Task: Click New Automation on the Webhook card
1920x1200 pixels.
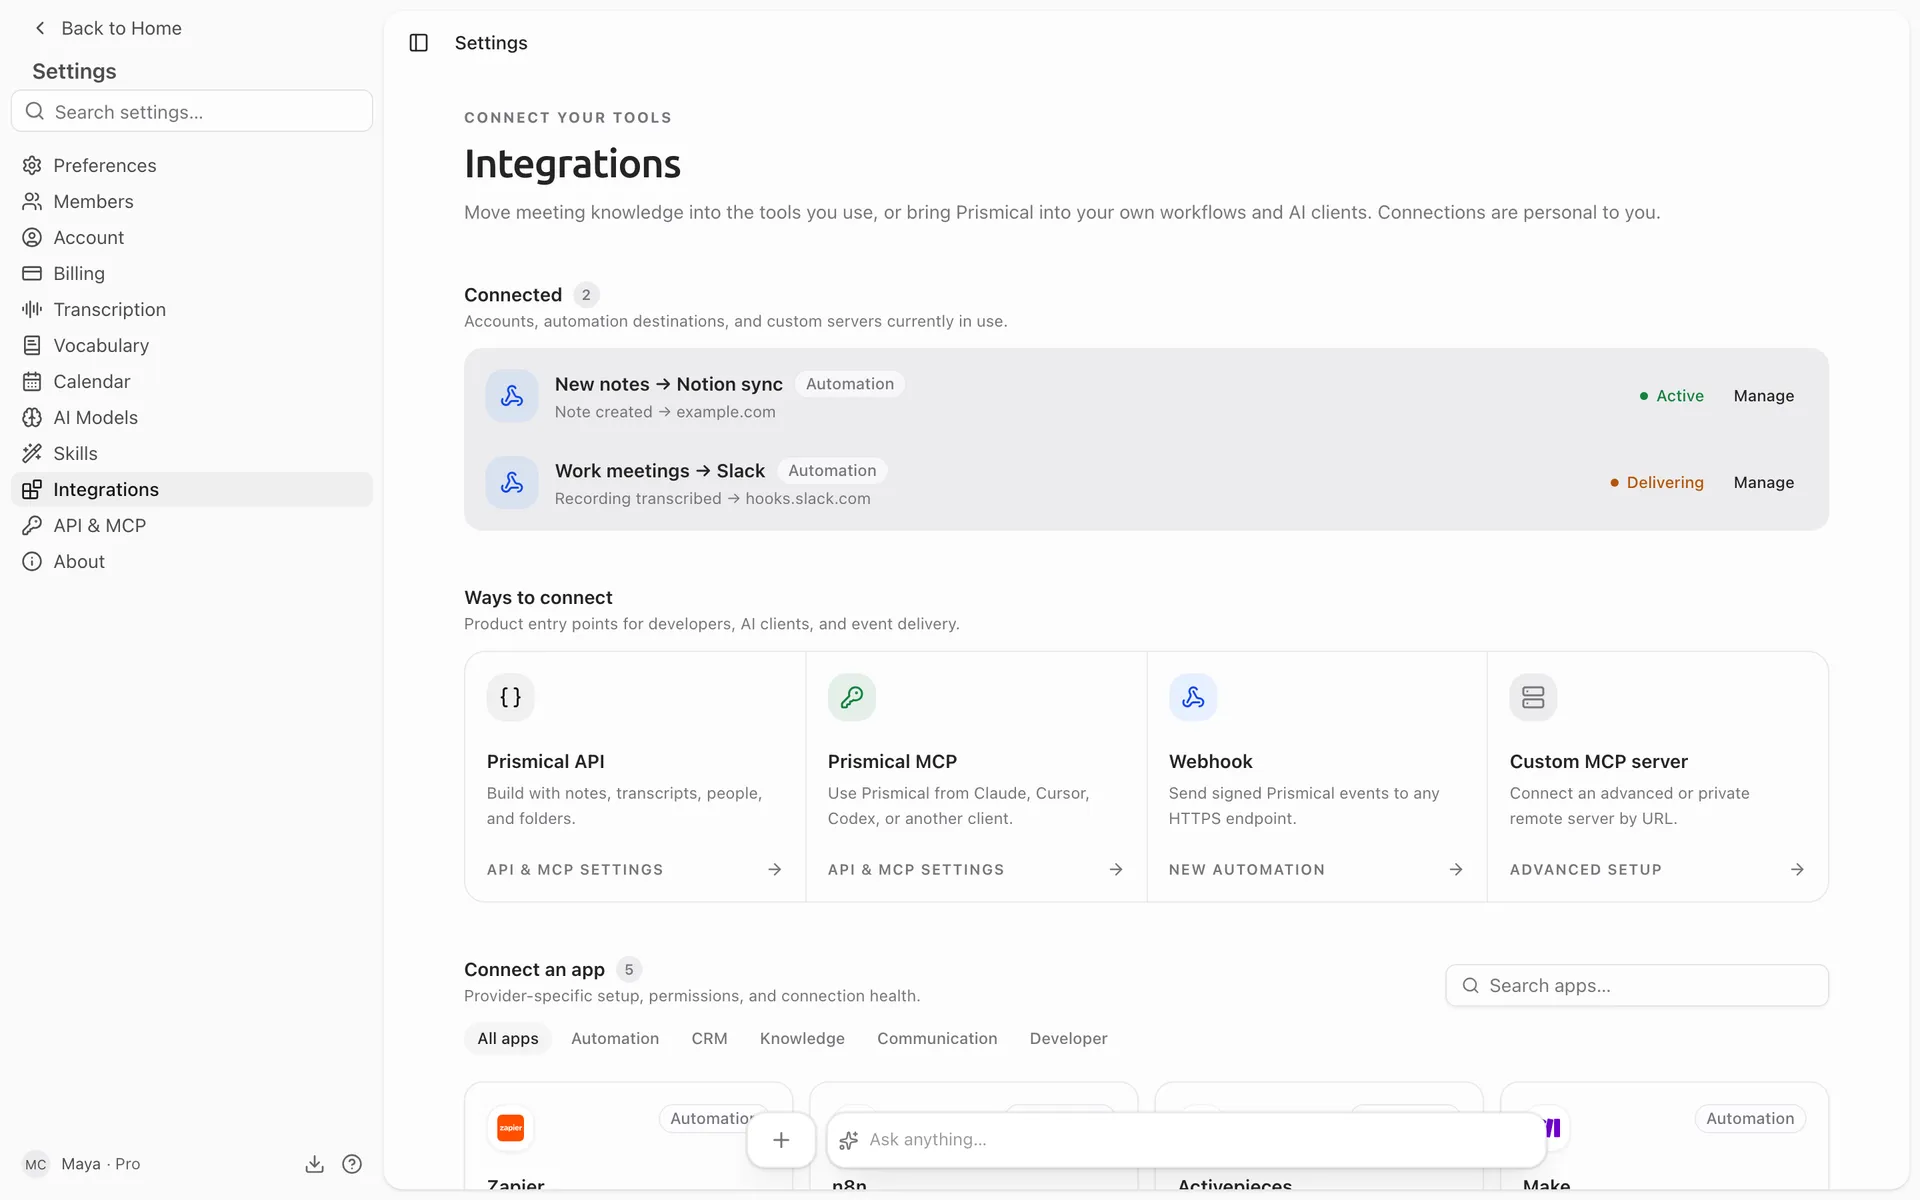Action: click(x=1316, y=870)
